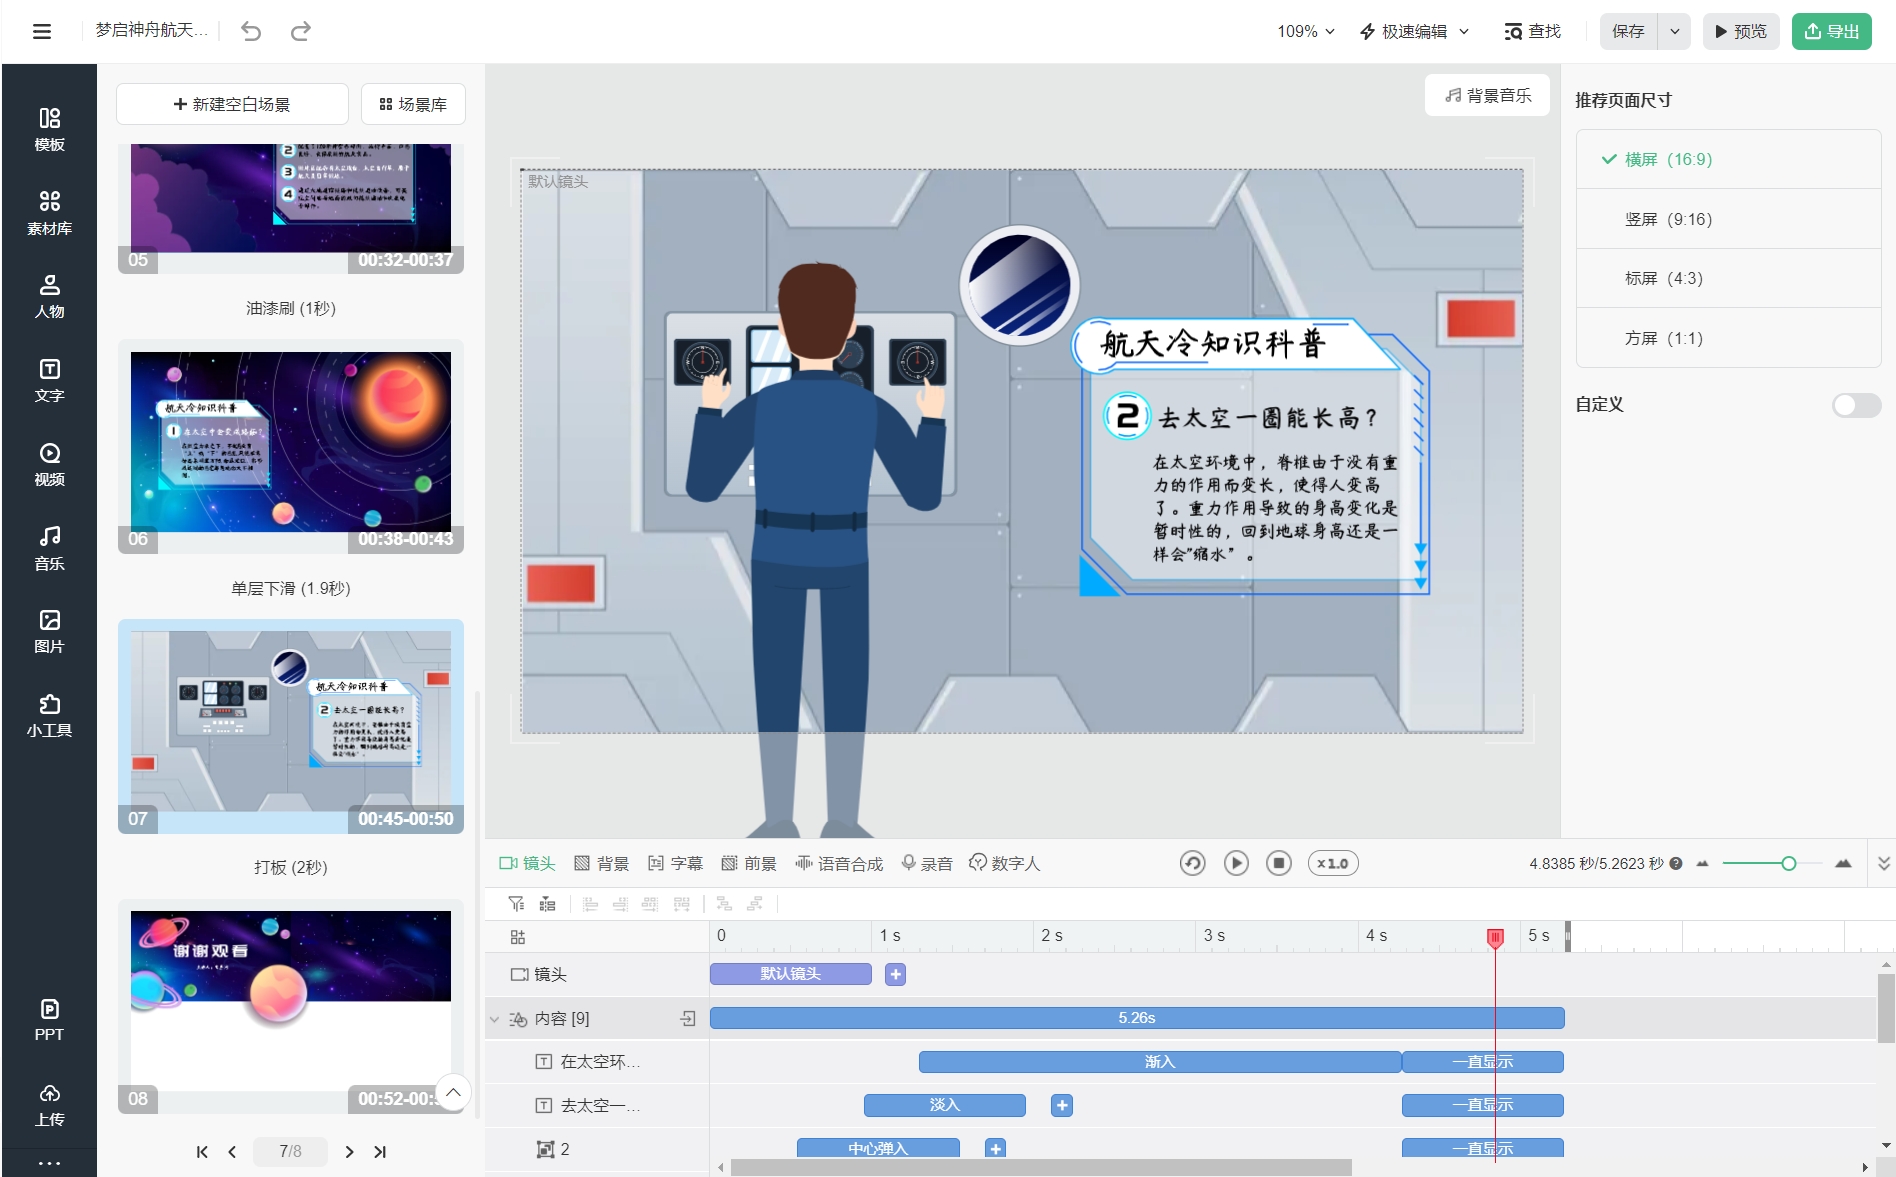
Task: Click the timeline zoom-in mountain icon
Action: (x=1843, y=863)
